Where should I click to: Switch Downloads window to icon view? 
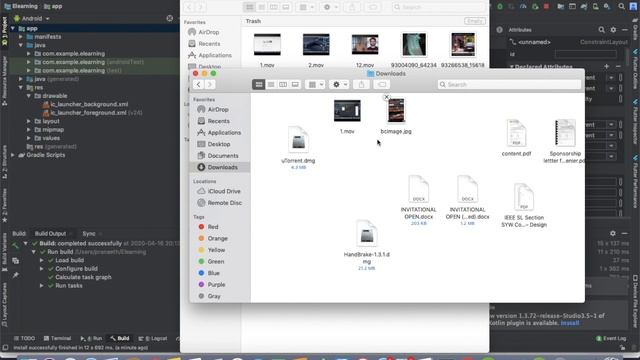coord(258,84)
